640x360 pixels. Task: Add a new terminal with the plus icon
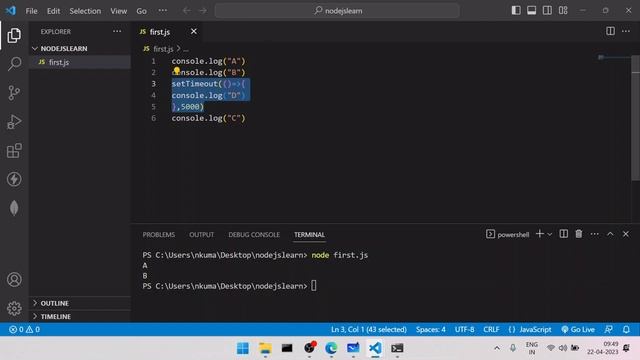(540, 234)
